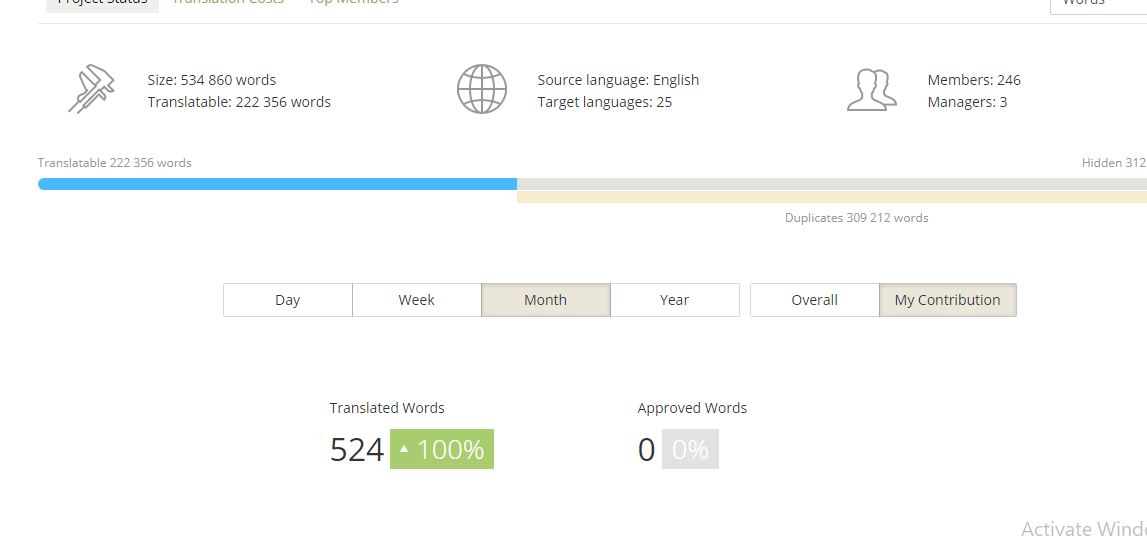
Task: Click the globe languages icon
Action: point(482,89)
